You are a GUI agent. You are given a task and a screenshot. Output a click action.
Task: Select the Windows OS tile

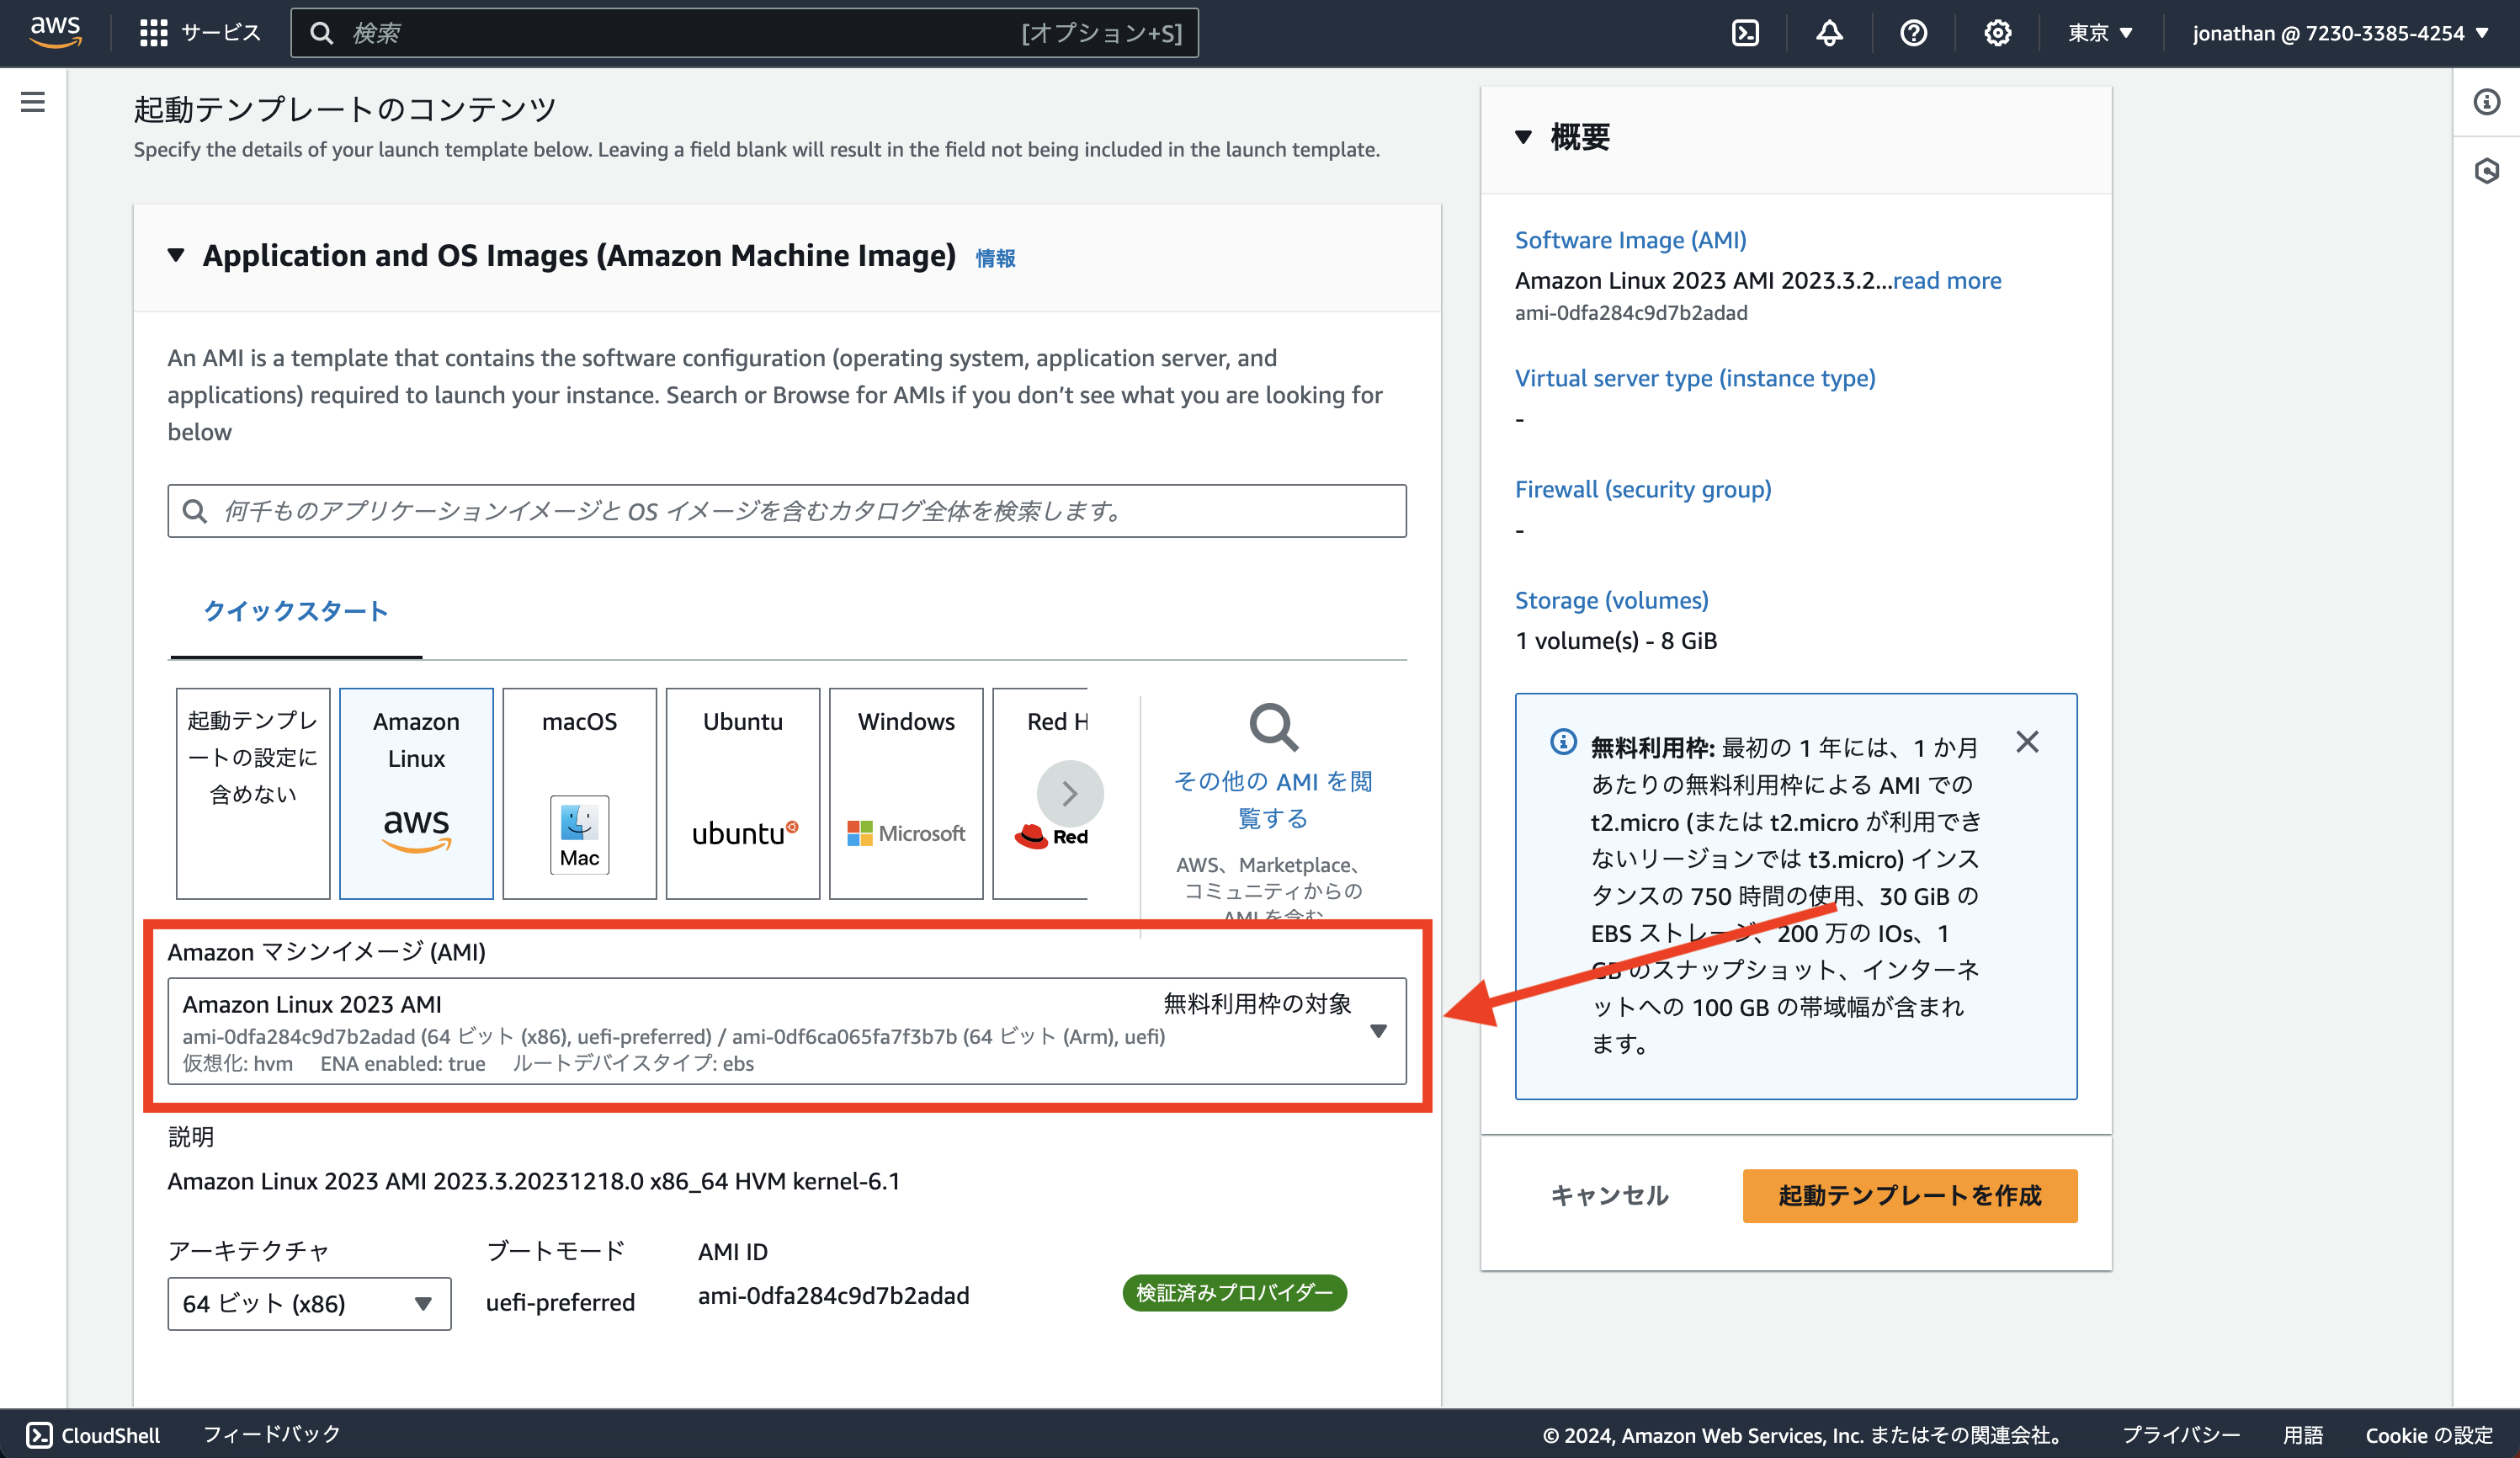click(906, 793)
